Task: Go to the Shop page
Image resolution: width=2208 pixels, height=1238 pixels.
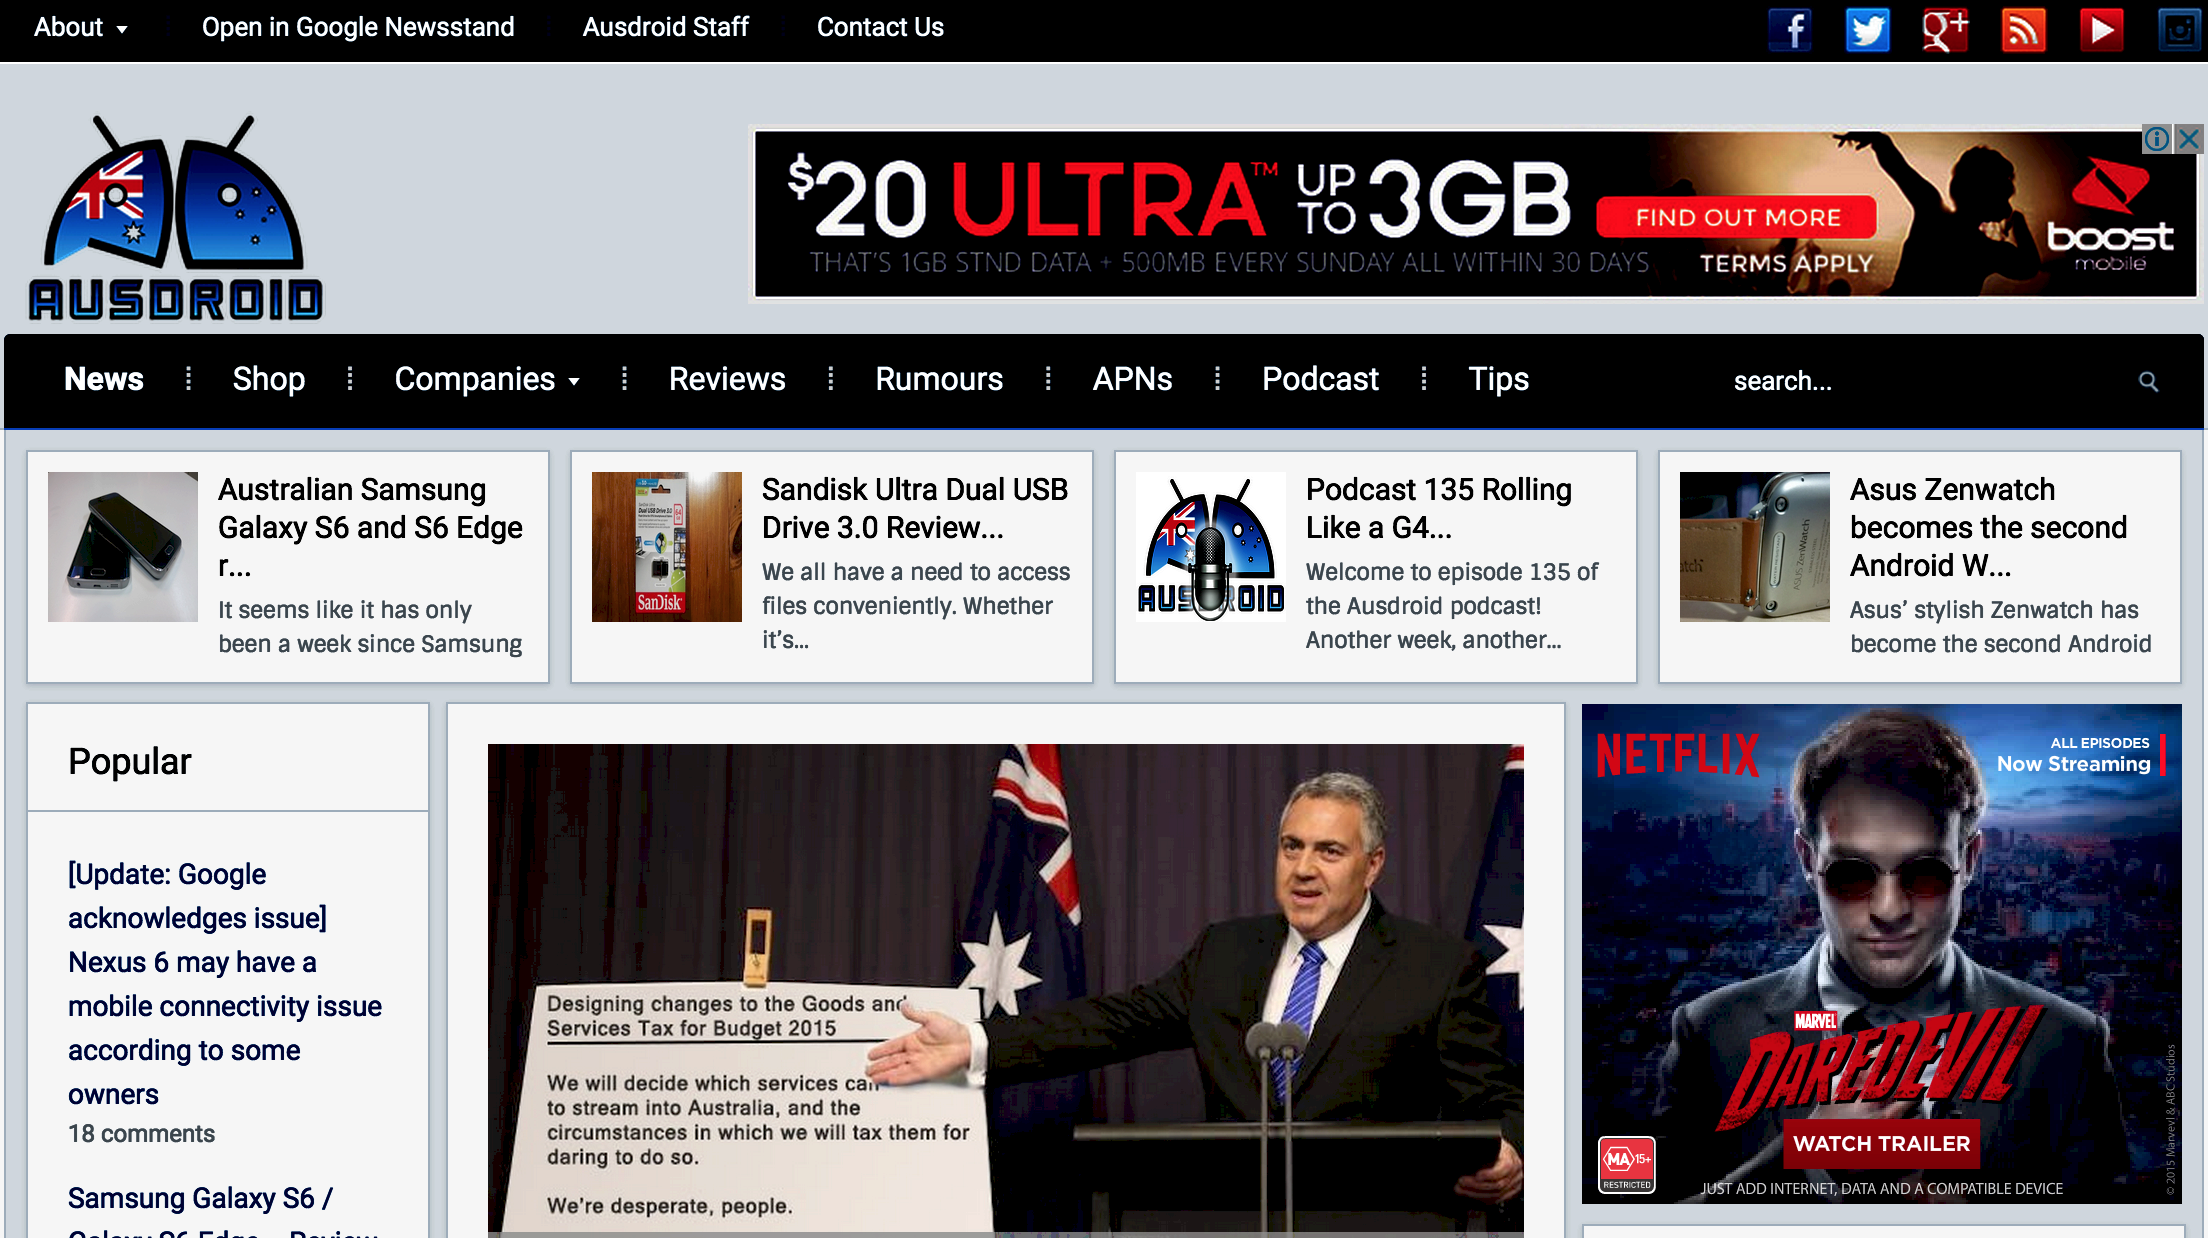Action: click(269, 379)
